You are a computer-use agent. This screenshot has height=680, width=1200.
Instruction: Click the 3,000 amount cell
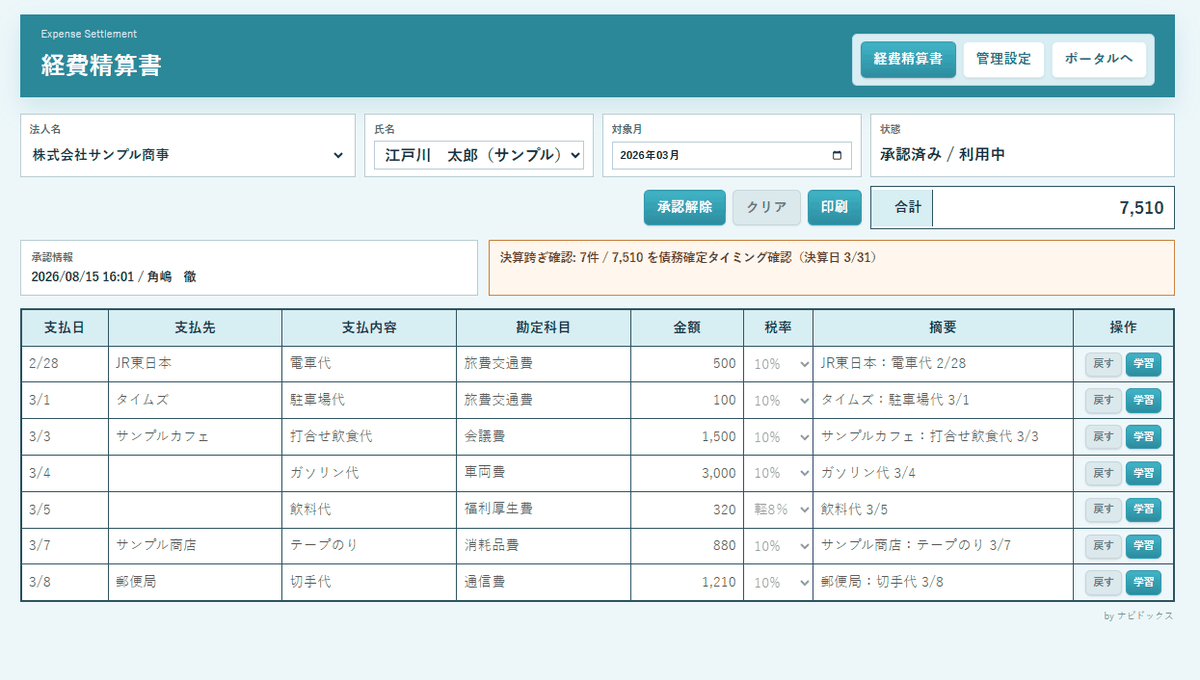pyautogui.click(x=687, y=473)
